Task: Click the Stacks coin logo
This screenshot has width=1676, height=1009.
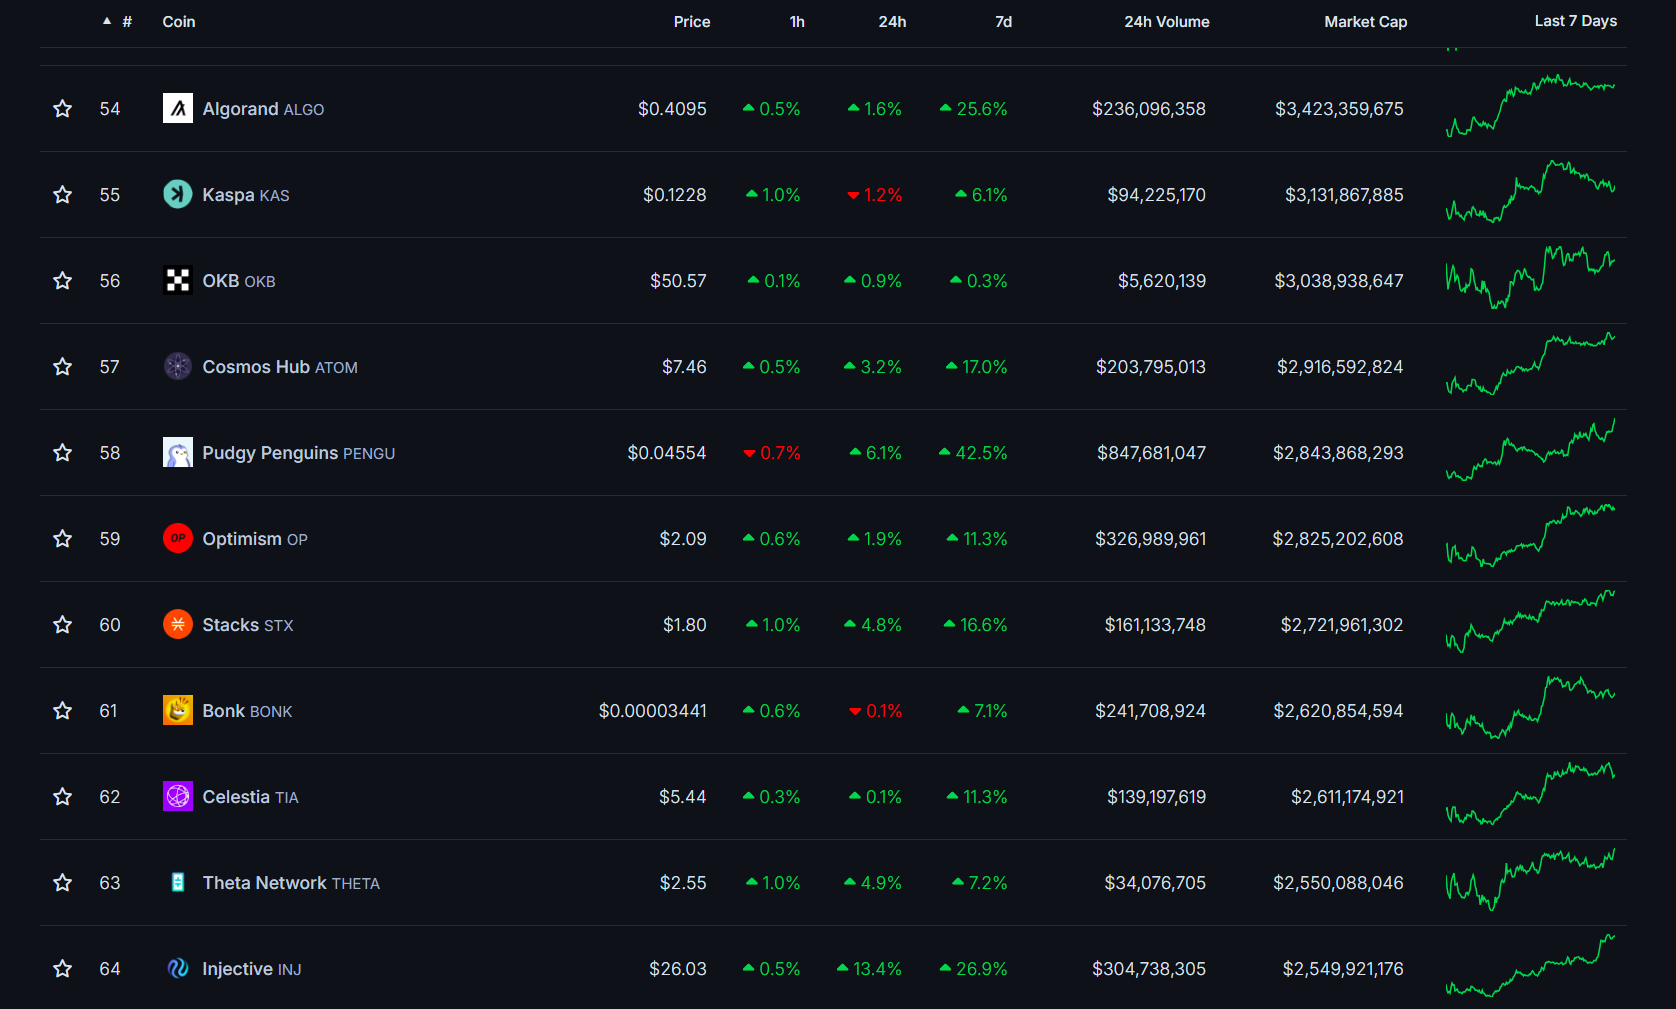Action: 178,624
